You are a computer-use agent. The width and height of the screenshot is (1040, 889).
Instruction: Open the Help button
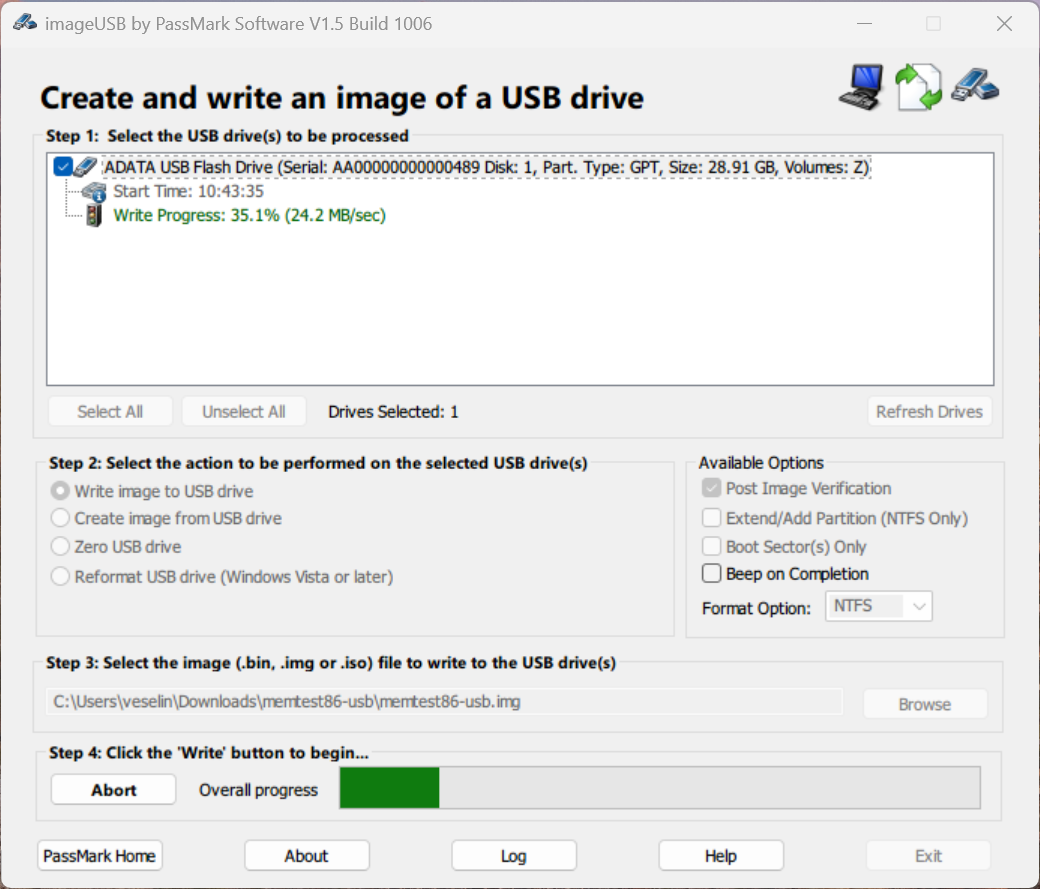click(x=720, y=856)
